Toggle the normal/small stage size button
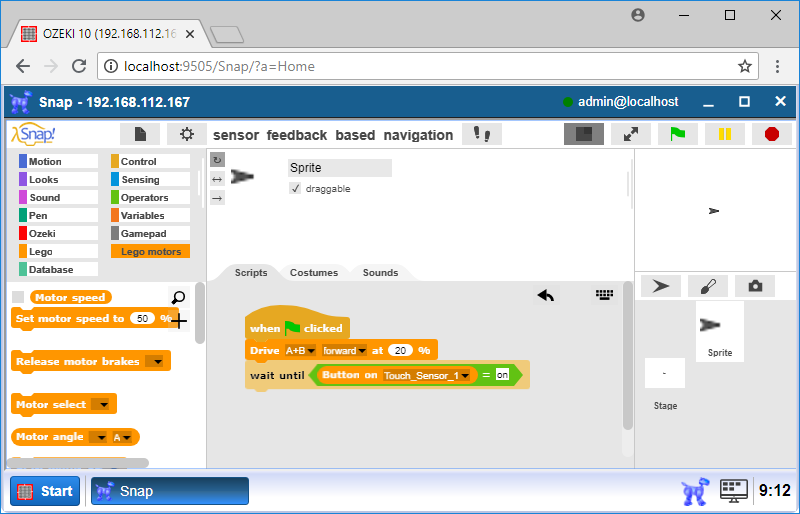The image size is (800, 514). tap(584, 134)
